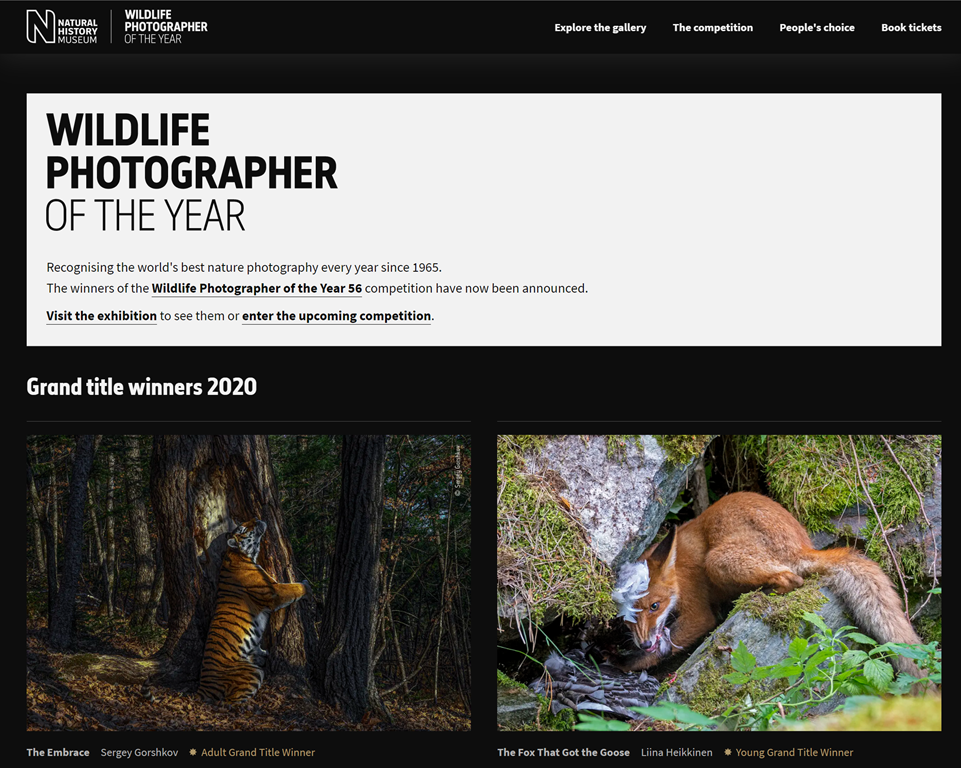
Task: Open the People's choice section
Action: [816, 28]
